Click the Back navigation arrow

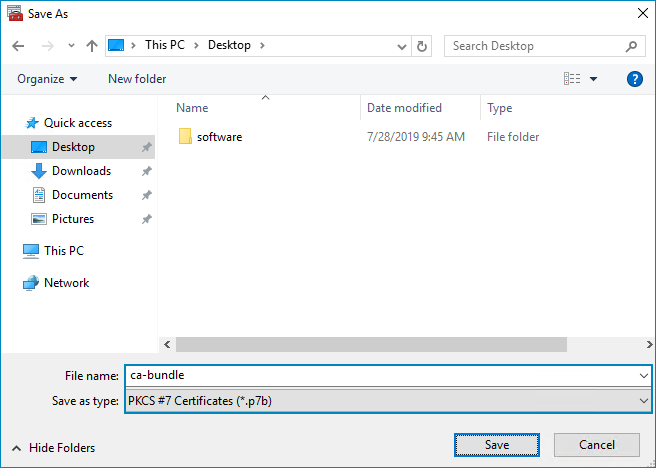click(18, 46)
